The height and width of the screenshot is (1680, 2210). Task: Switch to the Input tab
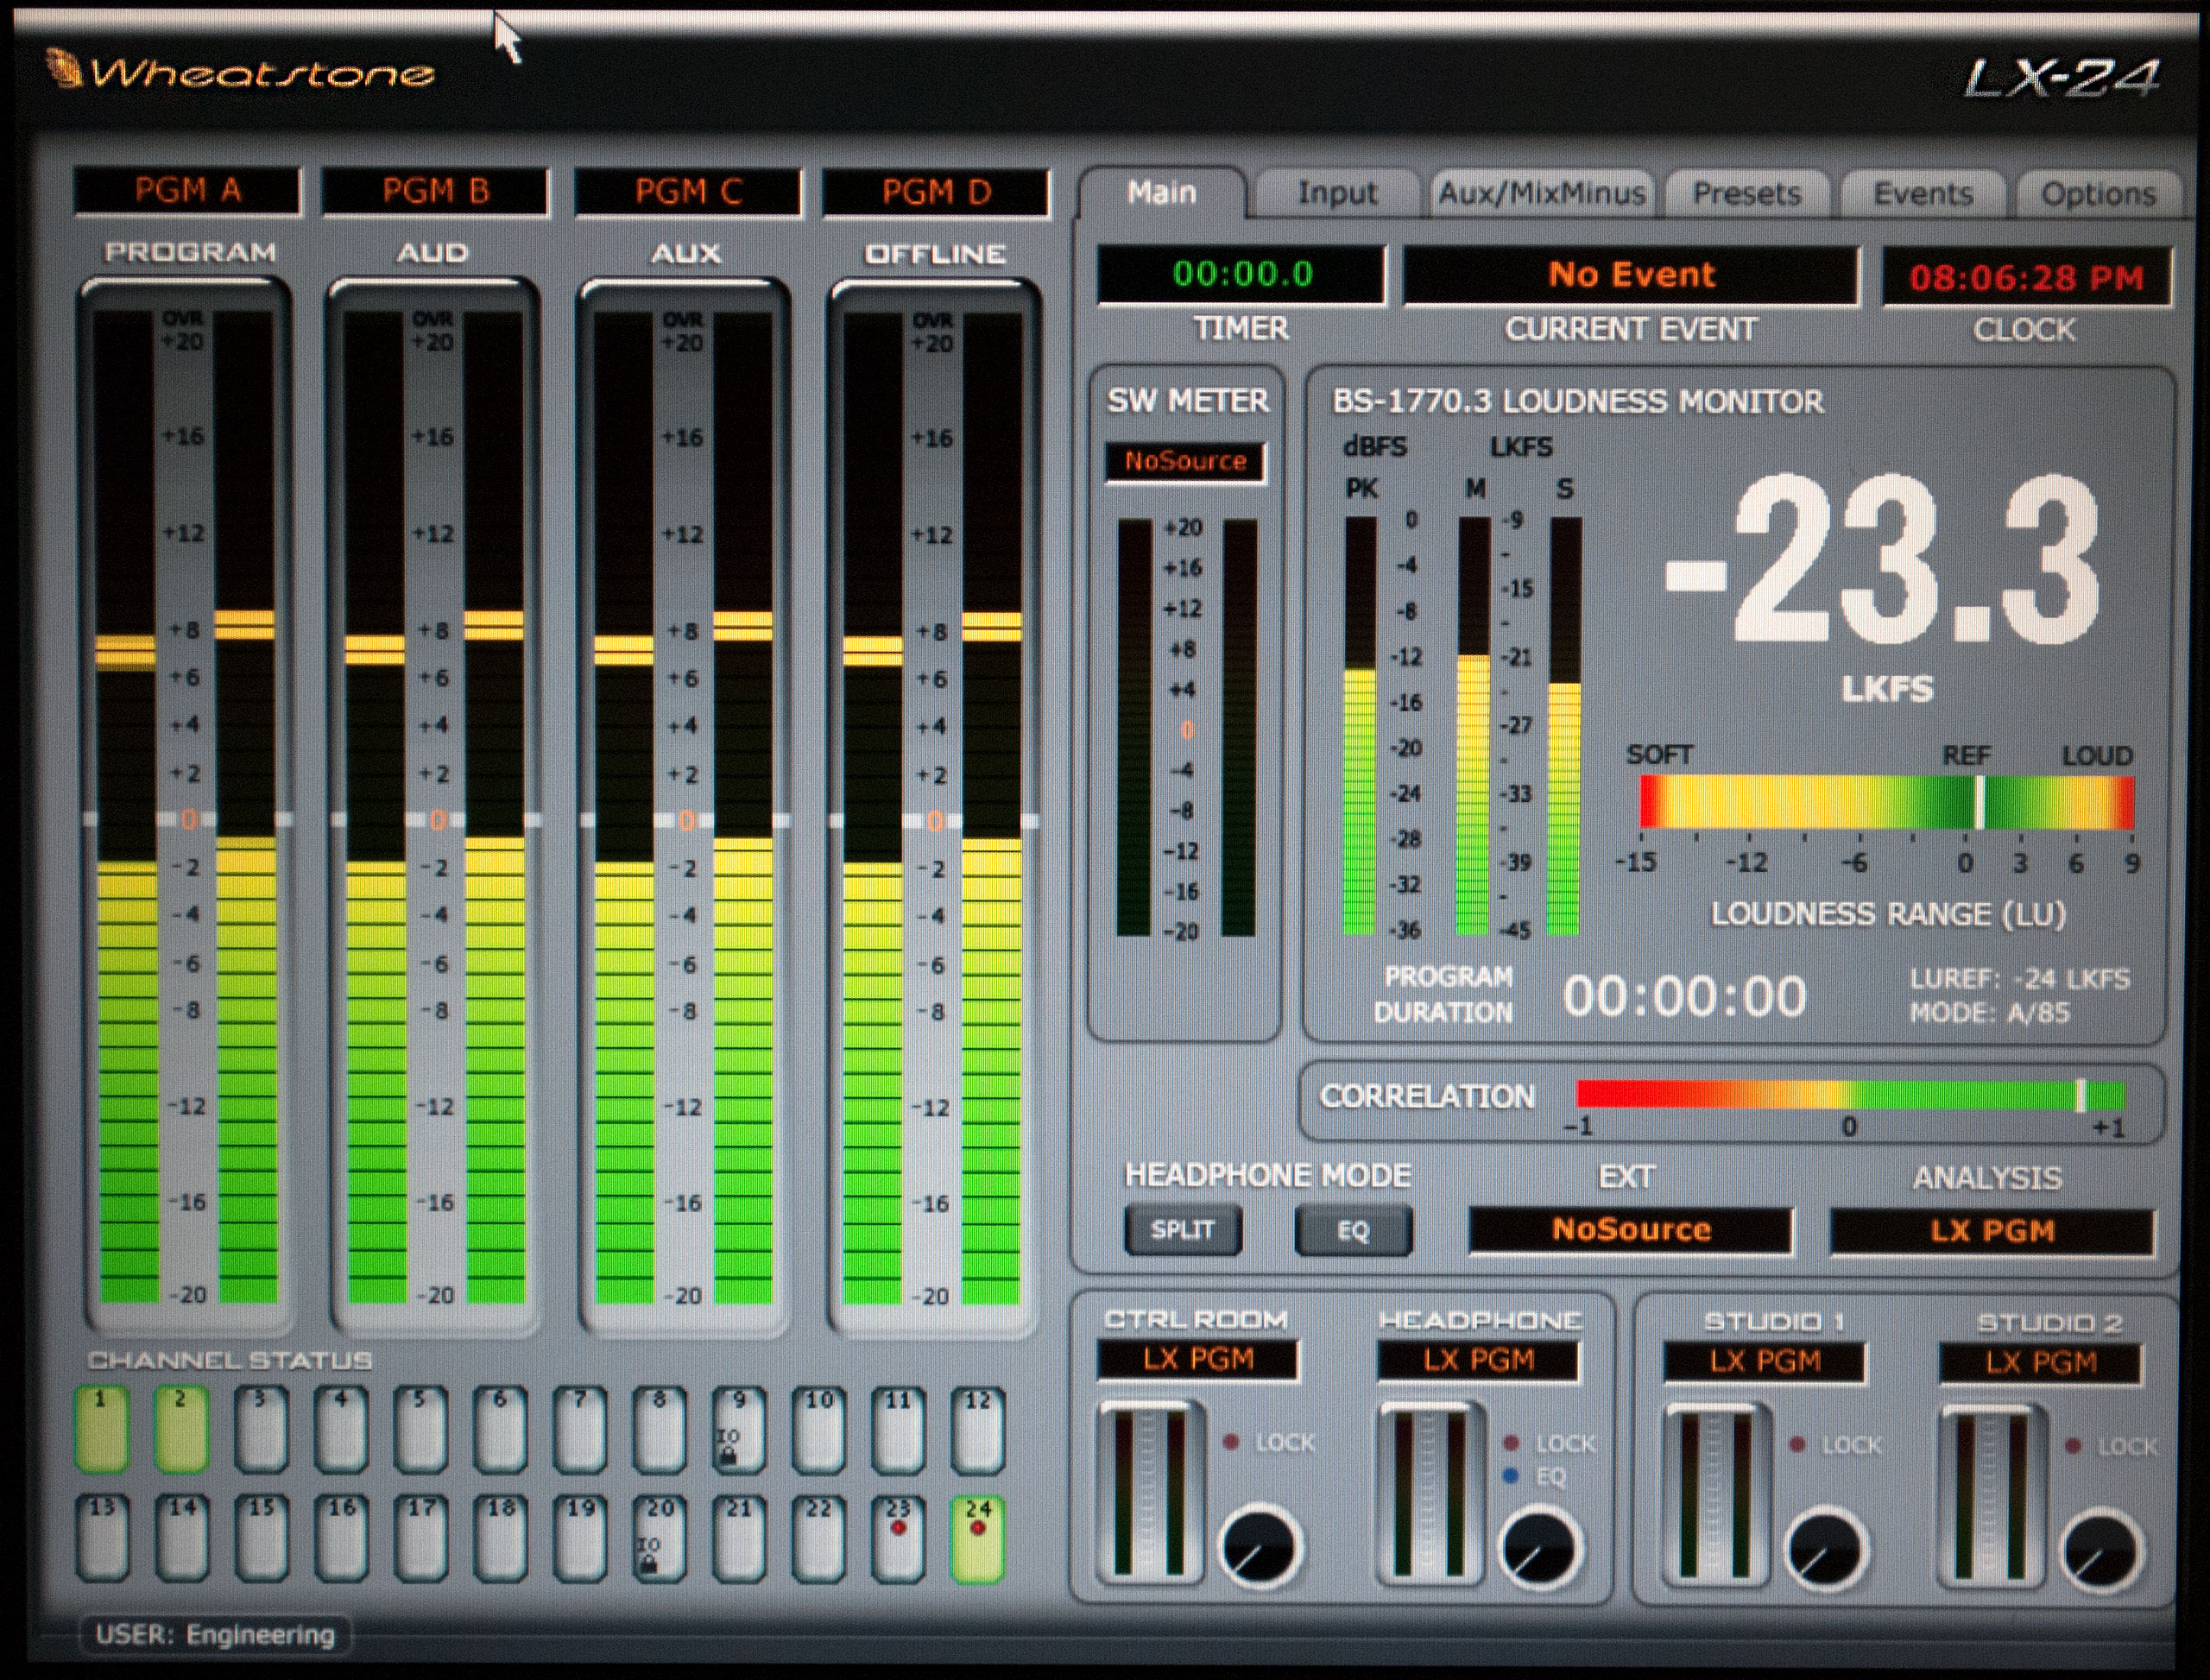coord(1337,192)
